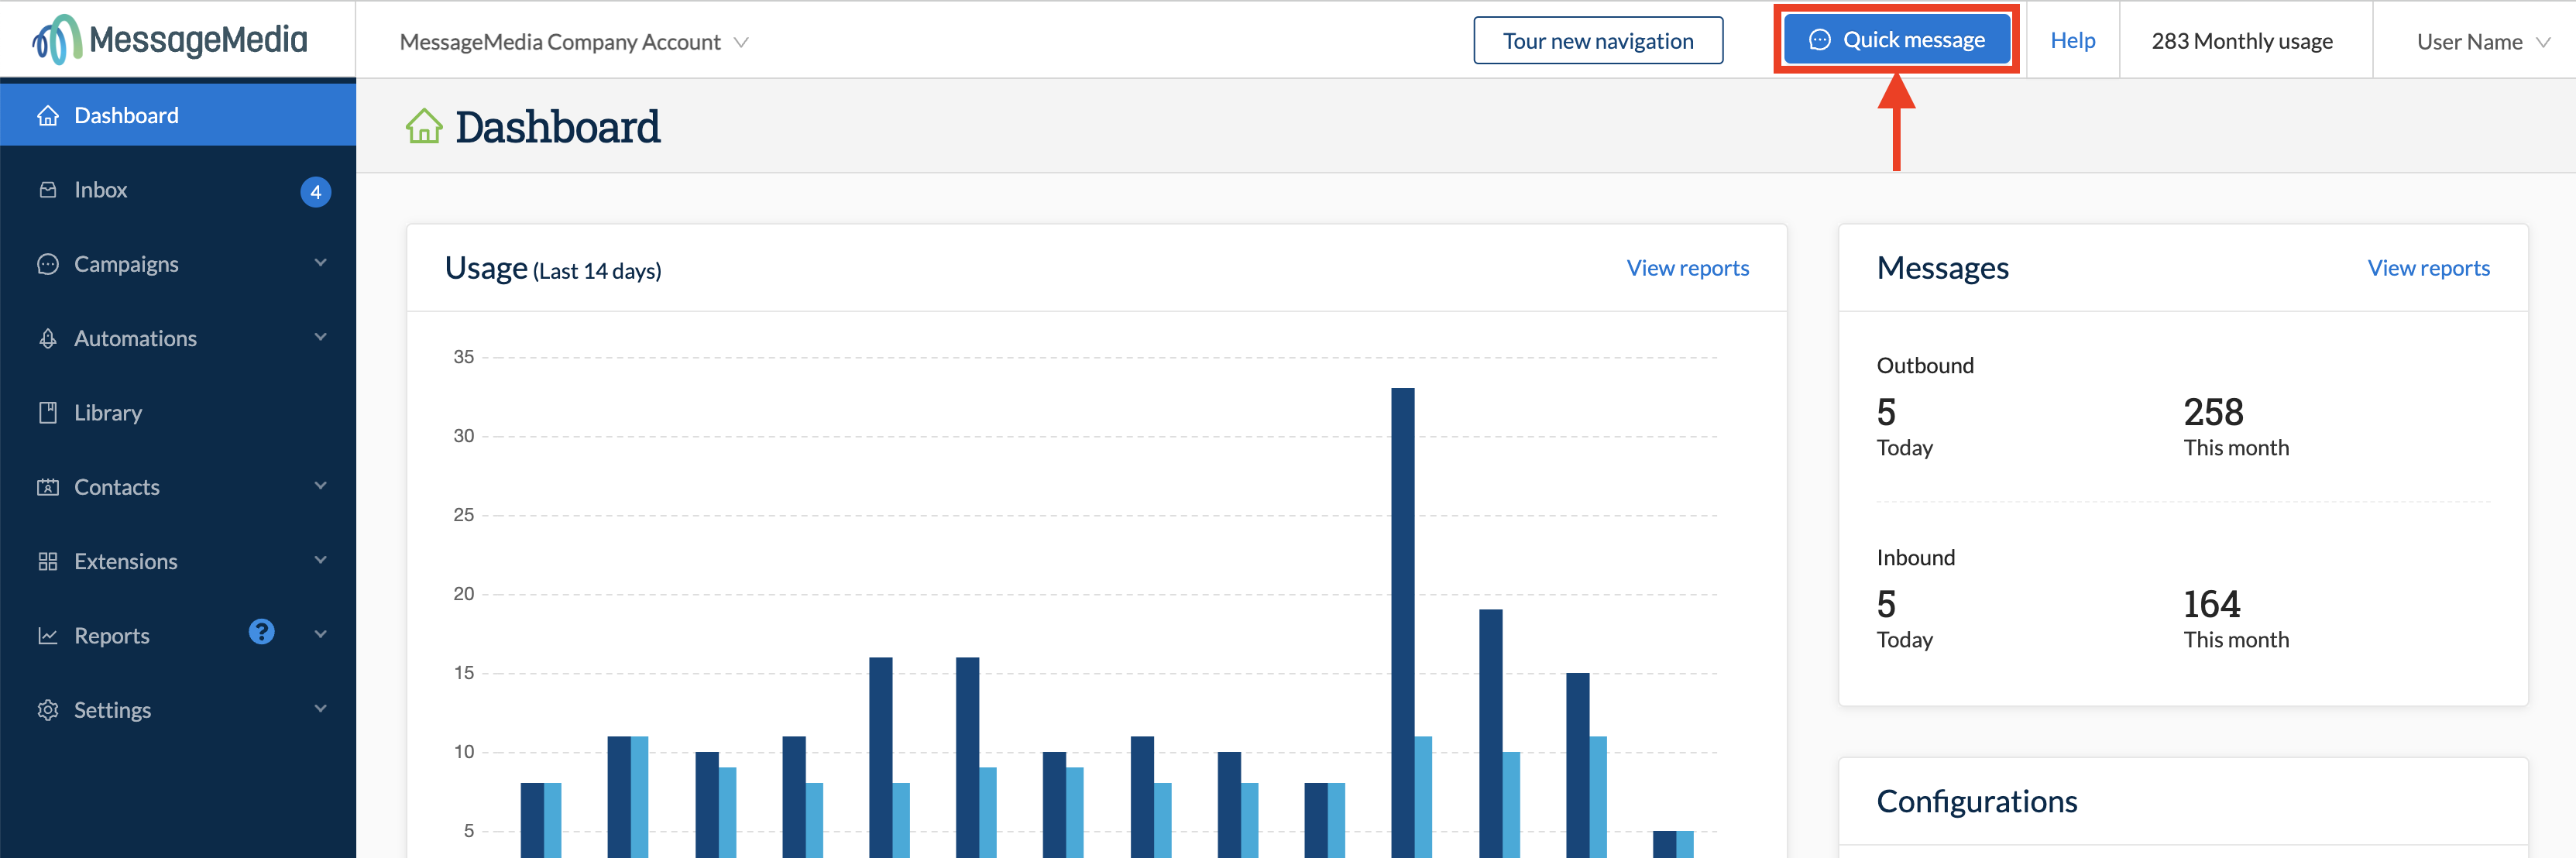Screen dimensions: 2576x858
Task: Click the Inbox unread badge showing 4
Action: (x=316, y=192)
